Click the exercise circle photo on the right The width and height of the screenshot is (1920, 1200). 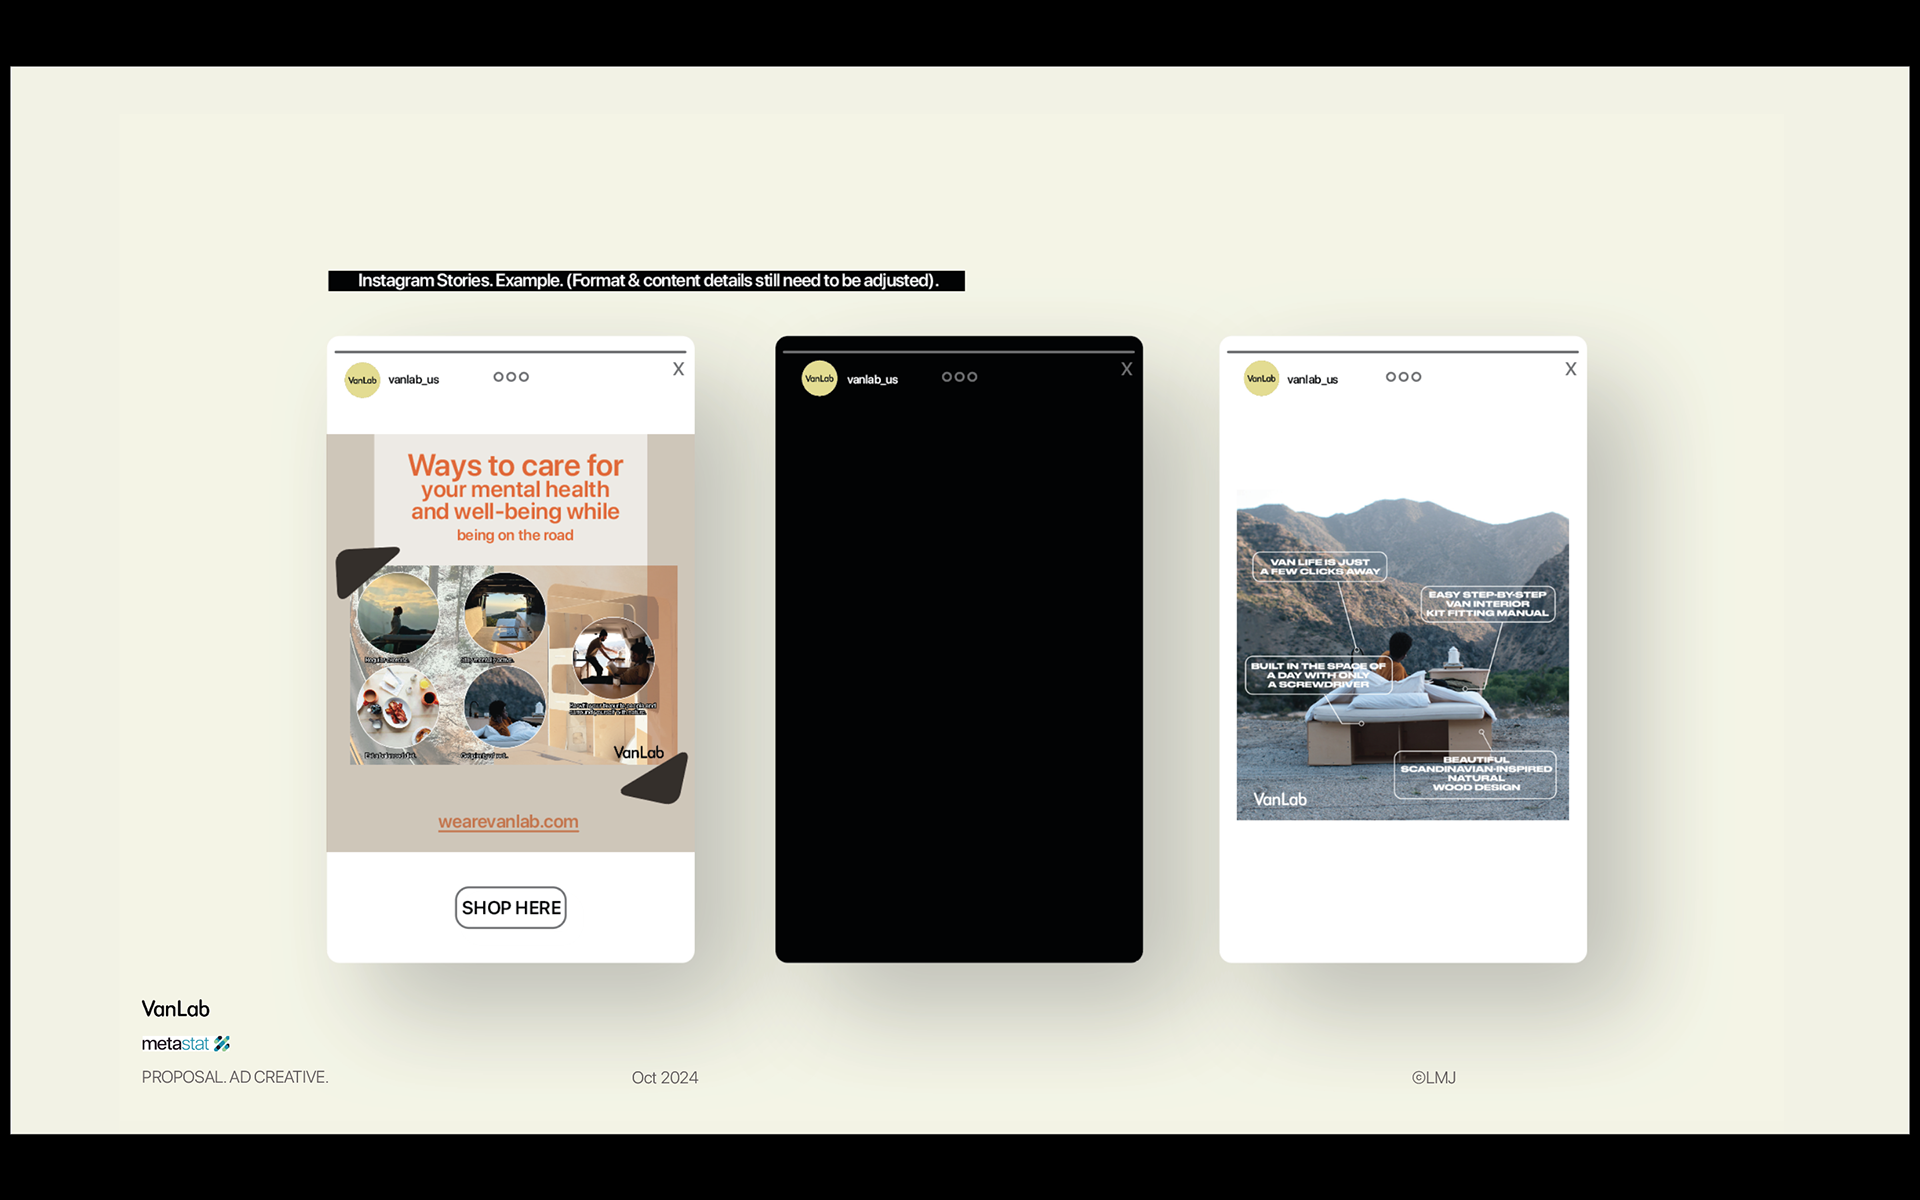613,658
